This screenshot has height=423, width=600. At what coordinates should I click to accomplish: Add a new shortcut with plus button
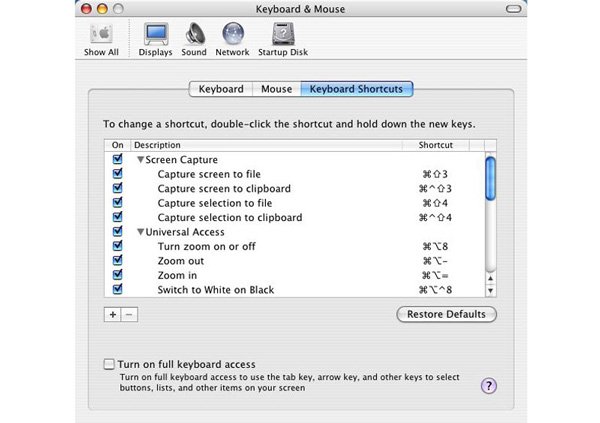(x=112, y=315)
